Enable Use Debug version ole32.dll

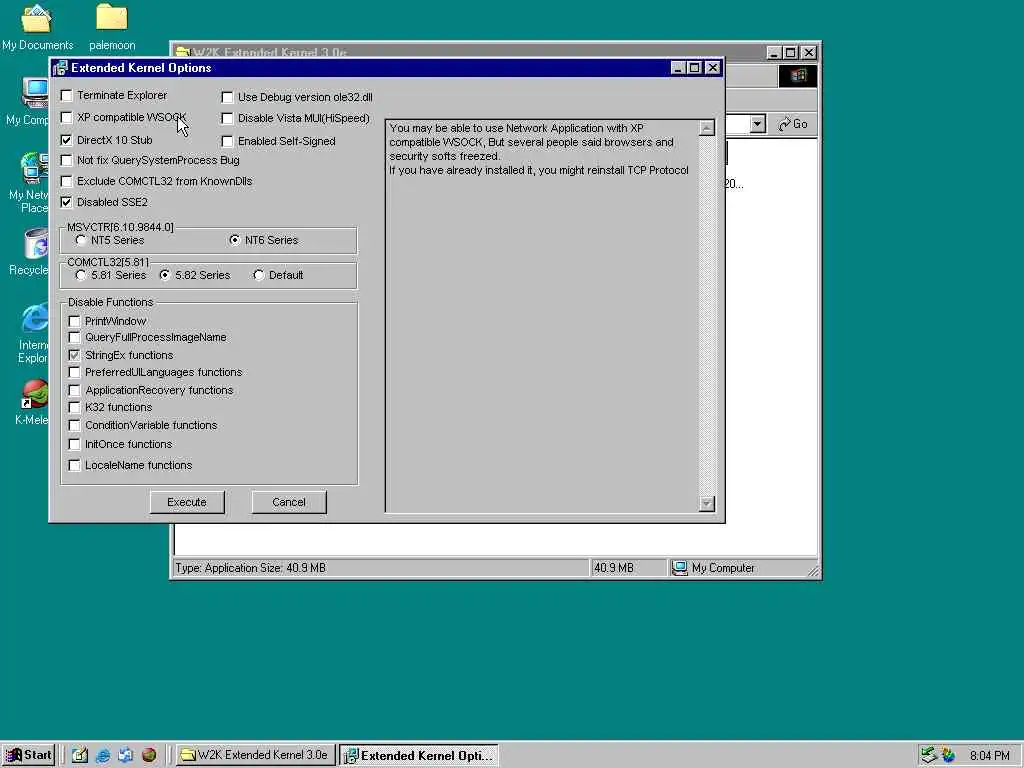coord(227,97)
